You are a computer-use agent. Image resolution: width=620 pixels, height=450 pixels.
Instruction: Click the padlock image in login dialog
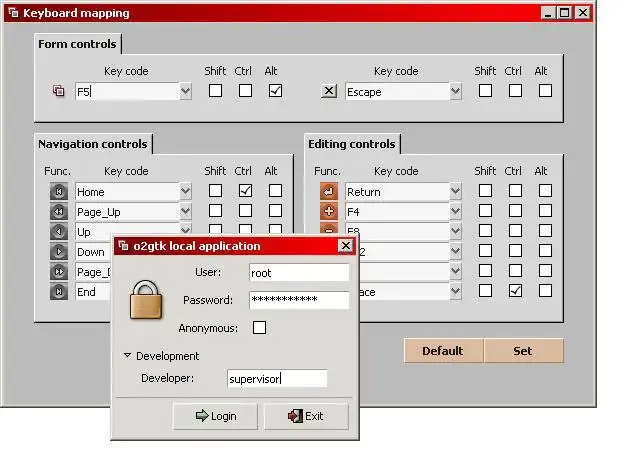pos(146,300)
